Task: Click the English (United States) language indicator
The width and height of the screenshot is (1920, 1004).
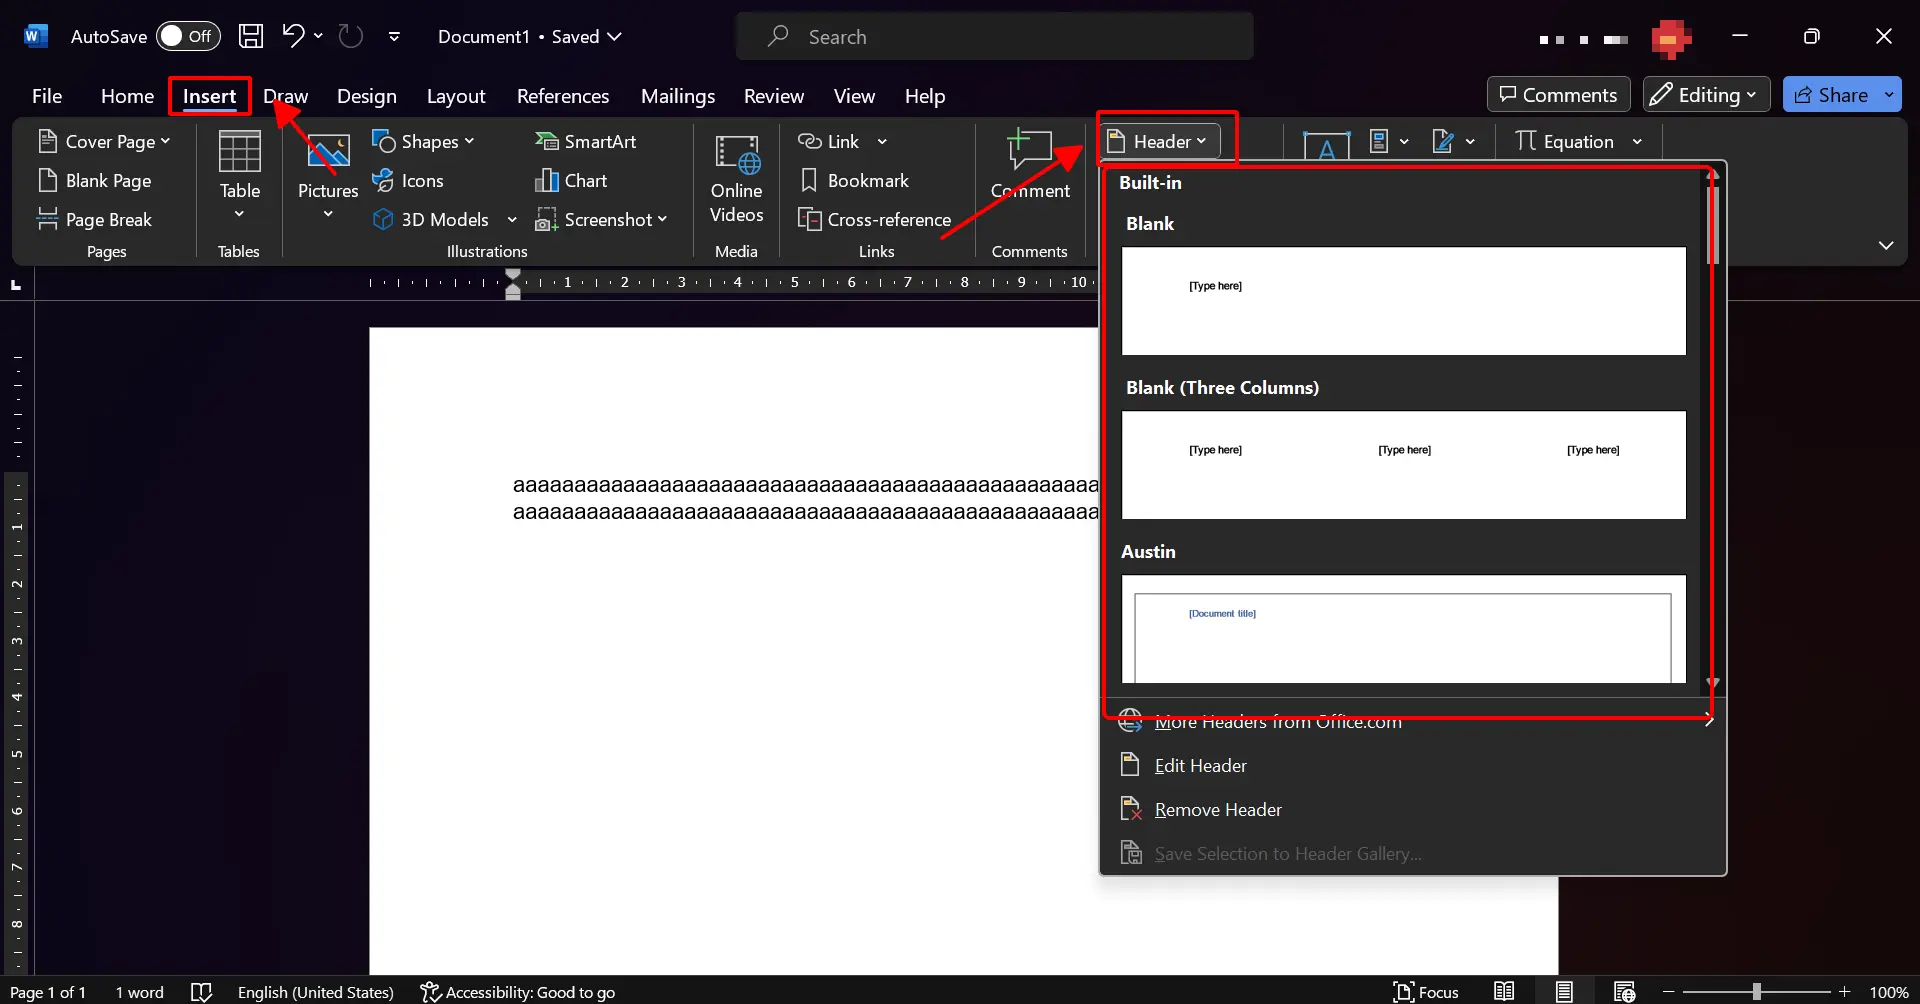Action: (x=316, y=991)
